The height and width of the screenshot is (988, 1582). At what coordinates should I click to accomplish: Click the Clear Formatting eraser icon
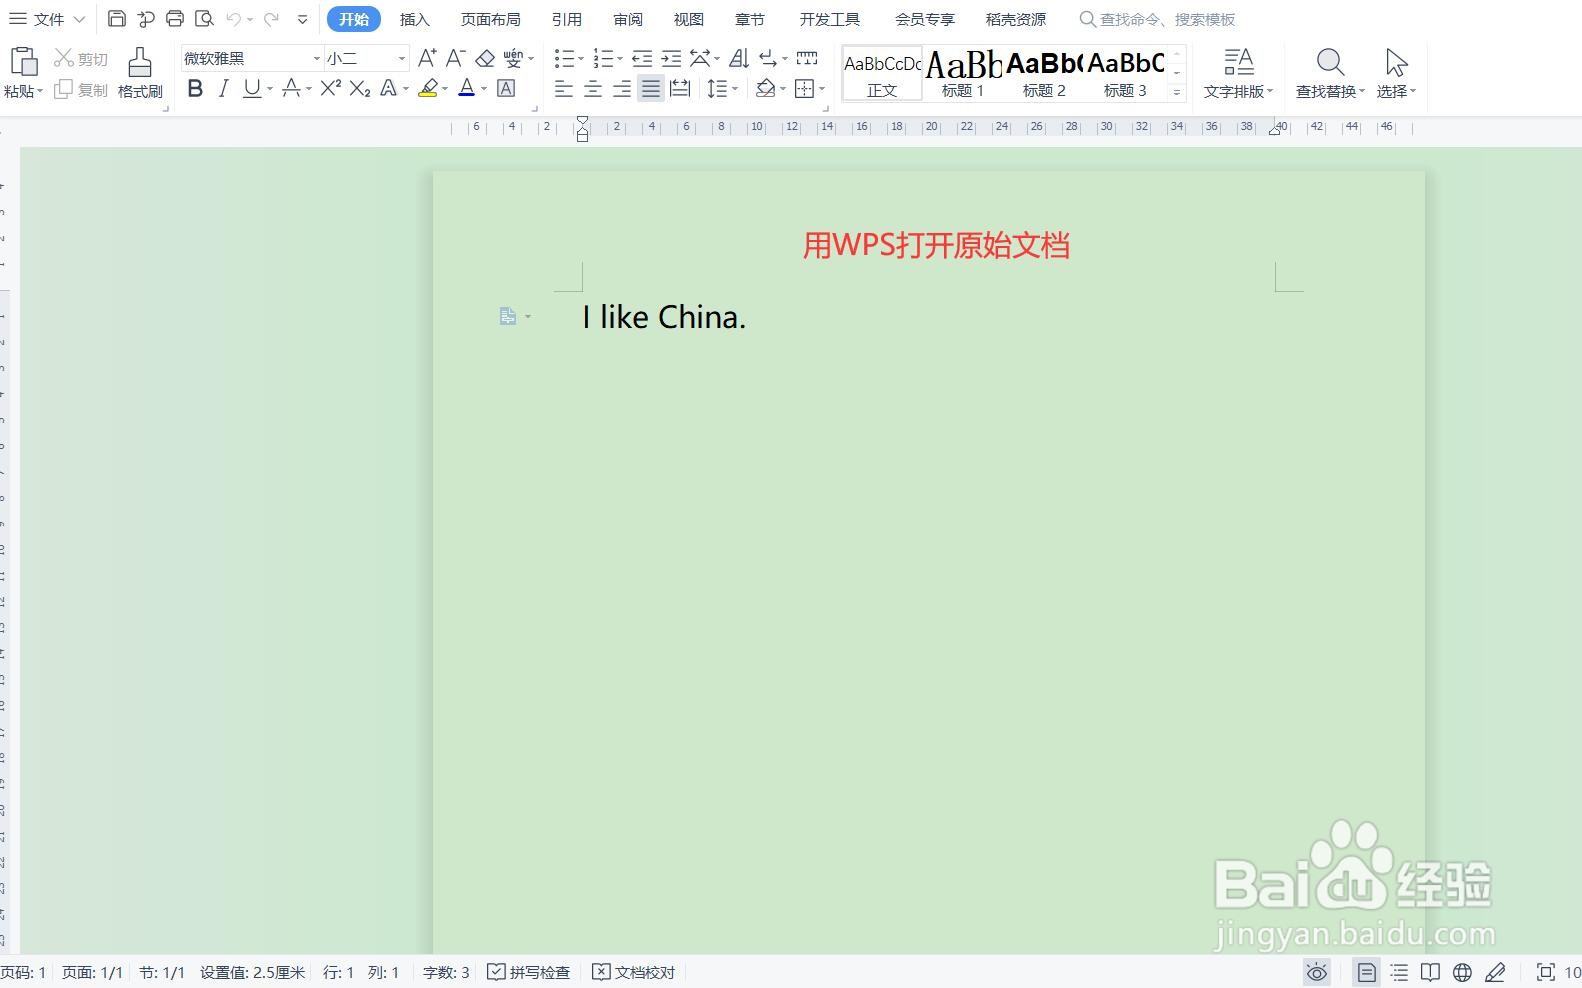click(485, 58)
